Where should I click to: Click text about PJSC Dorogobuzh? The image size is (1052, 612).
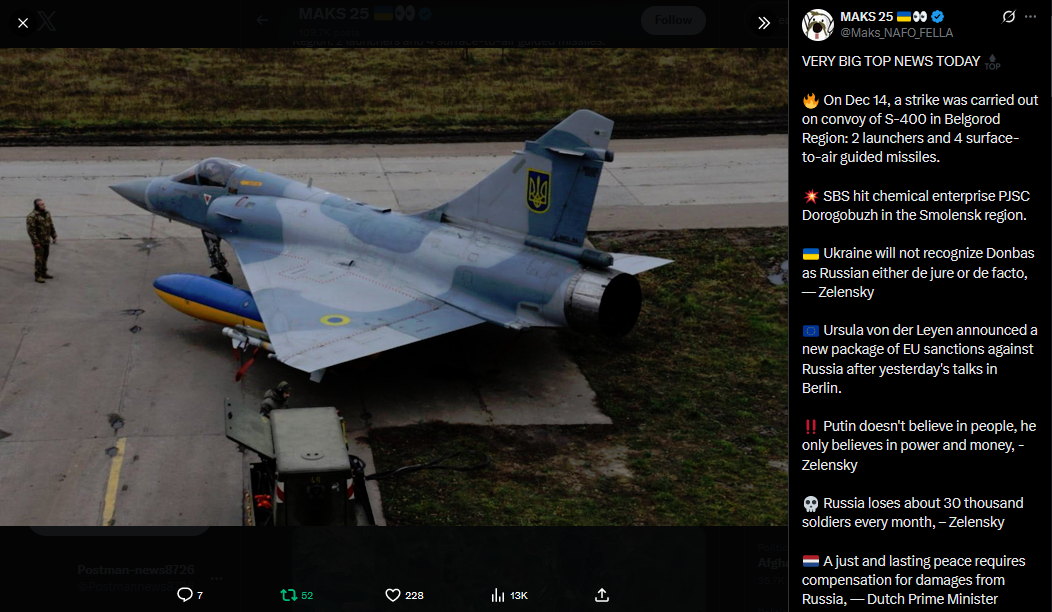[916, 205]
